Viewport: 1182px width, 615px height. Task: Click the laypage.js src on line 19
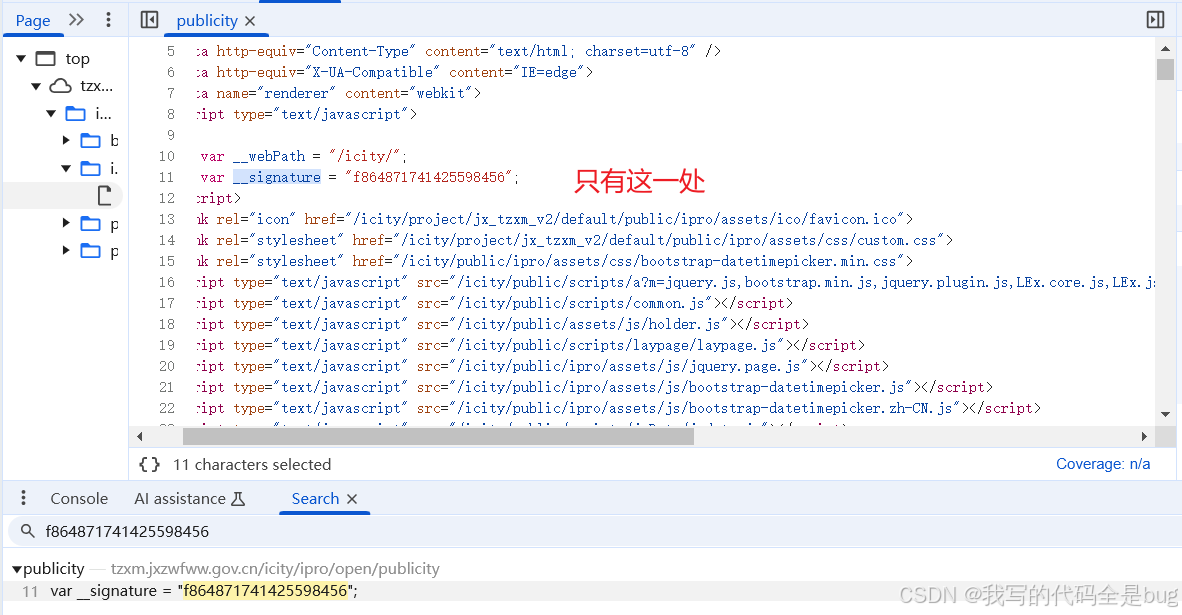point(617,345)
